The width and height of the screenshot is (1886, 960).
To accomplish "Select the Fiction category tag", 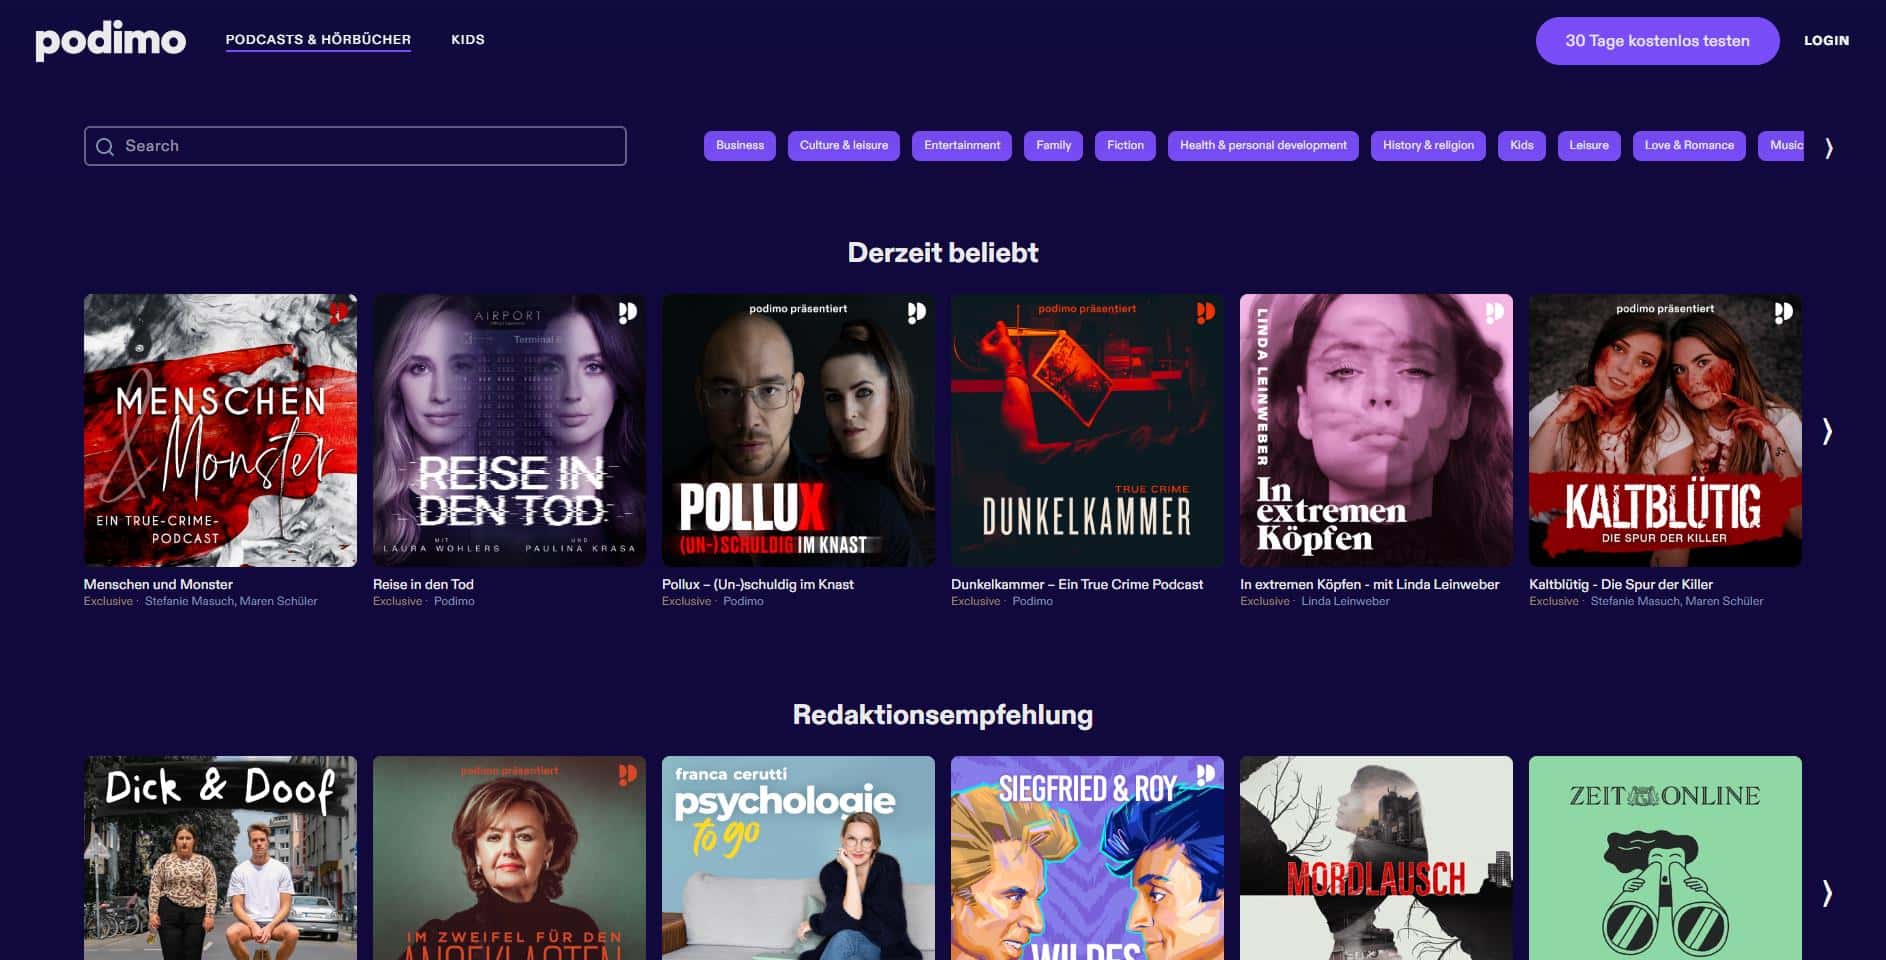I will tap(1125, 146).
